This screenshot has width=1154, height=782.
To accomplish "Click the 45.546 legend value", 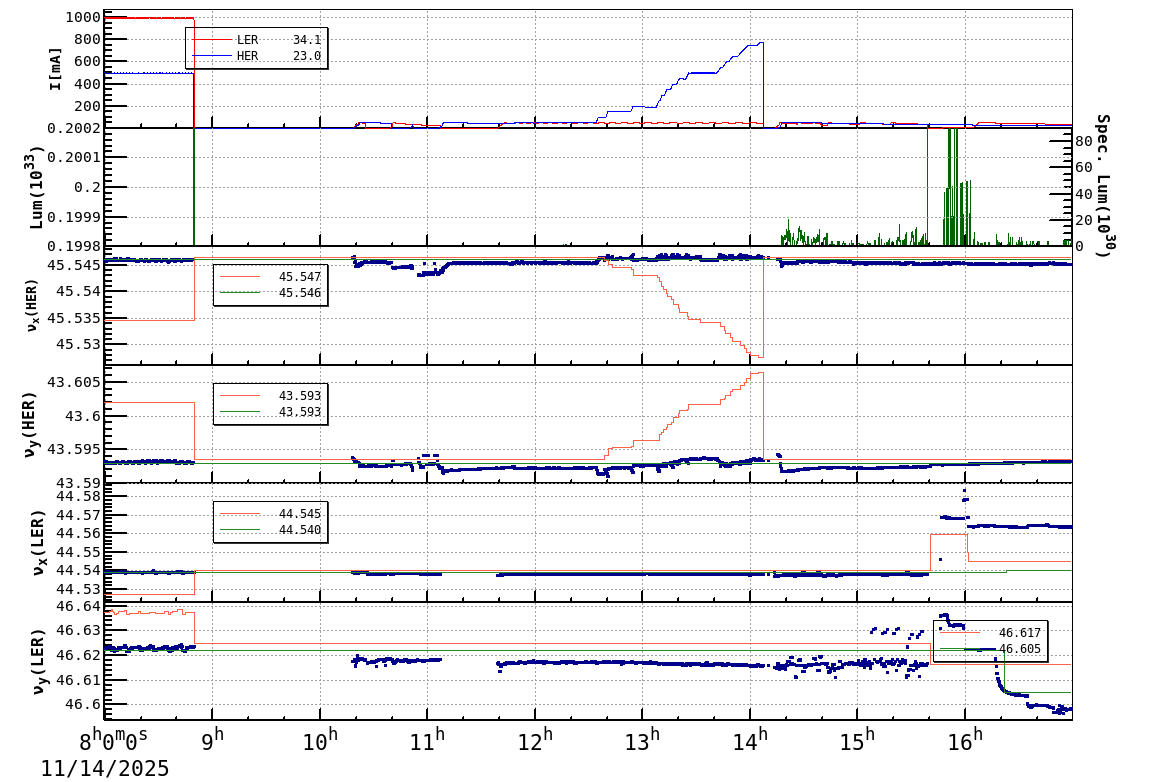I will 300,293.
